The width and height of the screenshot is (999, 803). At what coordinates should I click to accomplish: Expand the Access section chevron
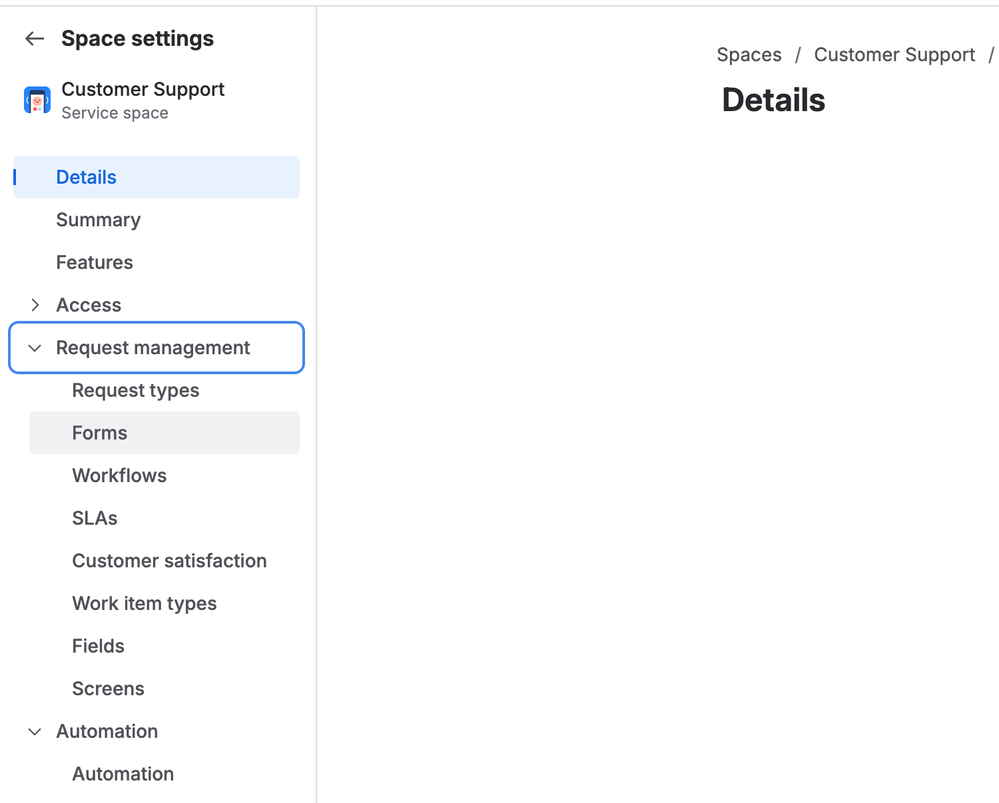click(35, 305)
